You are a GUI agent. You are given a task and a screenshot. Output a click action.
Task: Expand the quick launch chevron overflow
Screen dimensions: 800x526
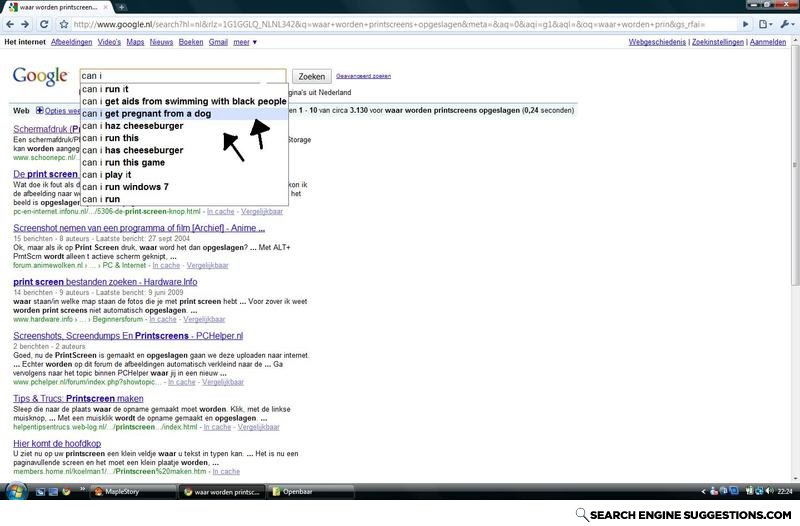(82, 490)
